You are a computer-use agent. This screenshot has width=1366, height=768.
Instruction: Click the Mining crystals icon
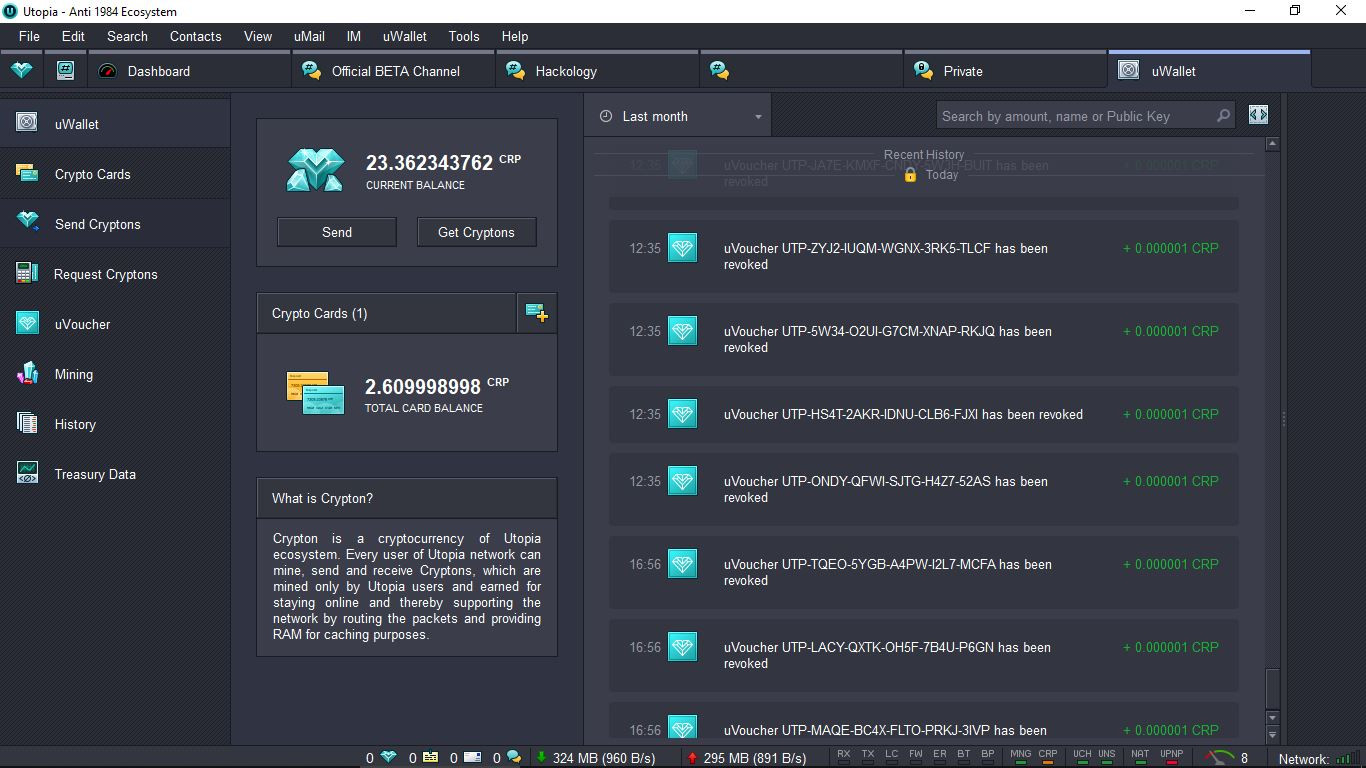[27, 372]
